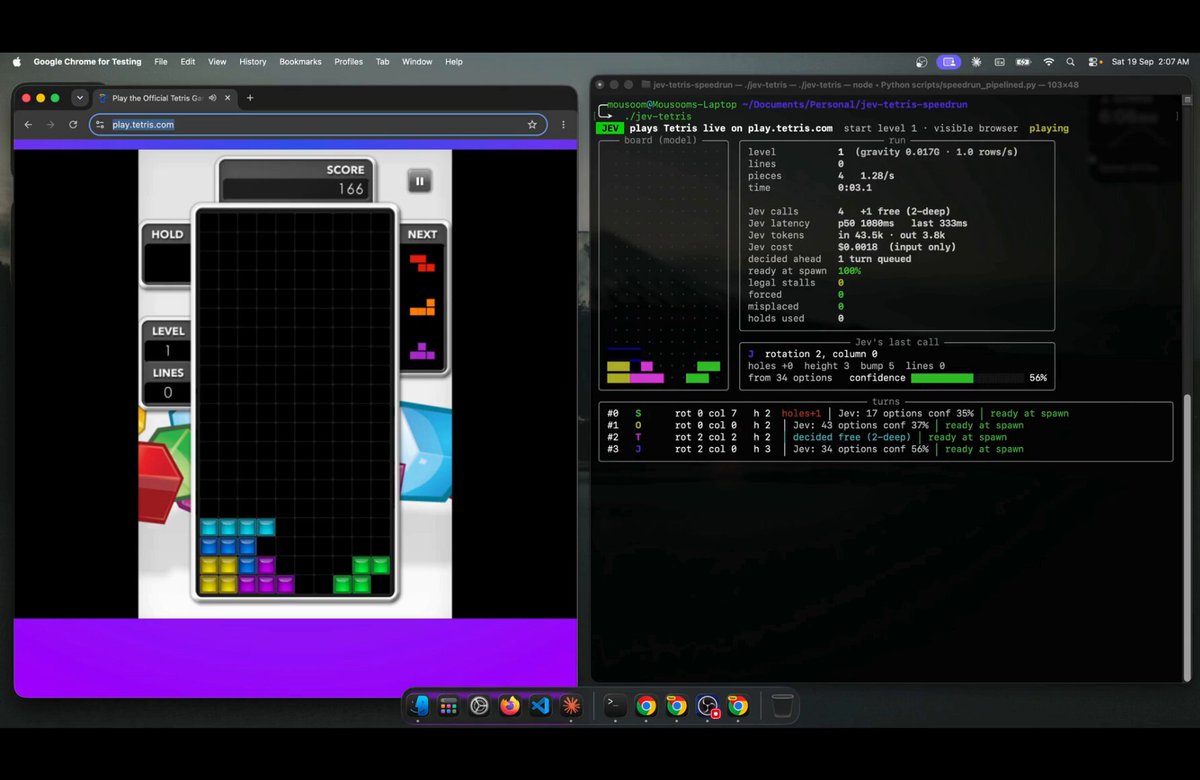Open the Profiles menu
1200x780 pixels.
point(348,62)
